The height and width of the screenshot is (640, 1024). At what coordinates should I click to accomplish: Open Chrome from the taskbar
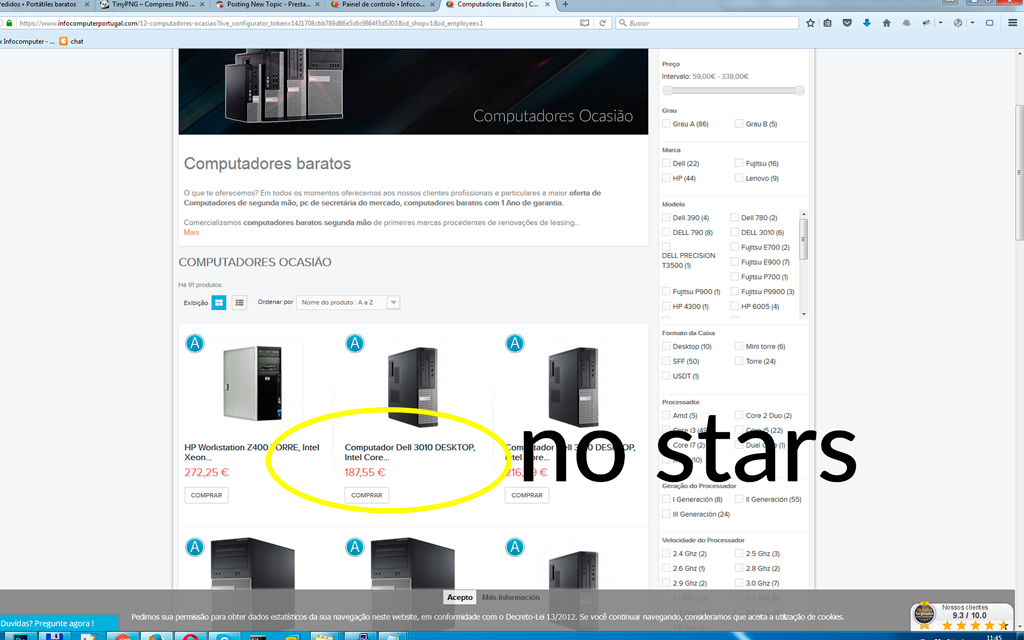(x=122, y=637)
